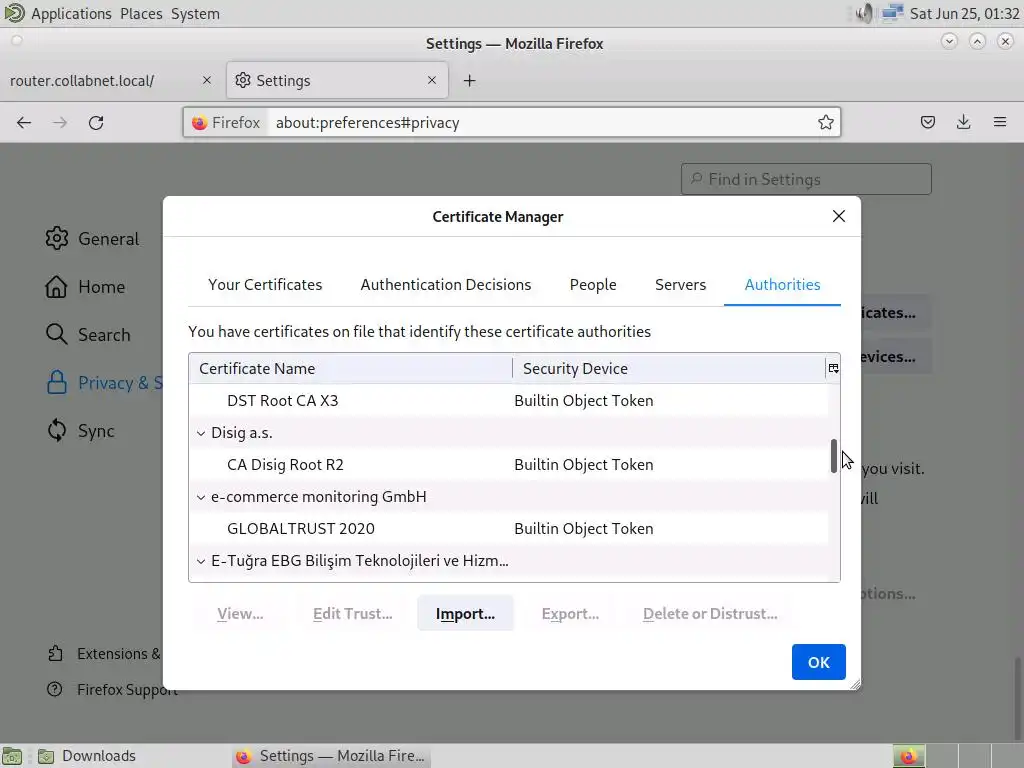Sort by Certificate Name column header
This screenshot has height=768, width=1024.
(351, 368)
